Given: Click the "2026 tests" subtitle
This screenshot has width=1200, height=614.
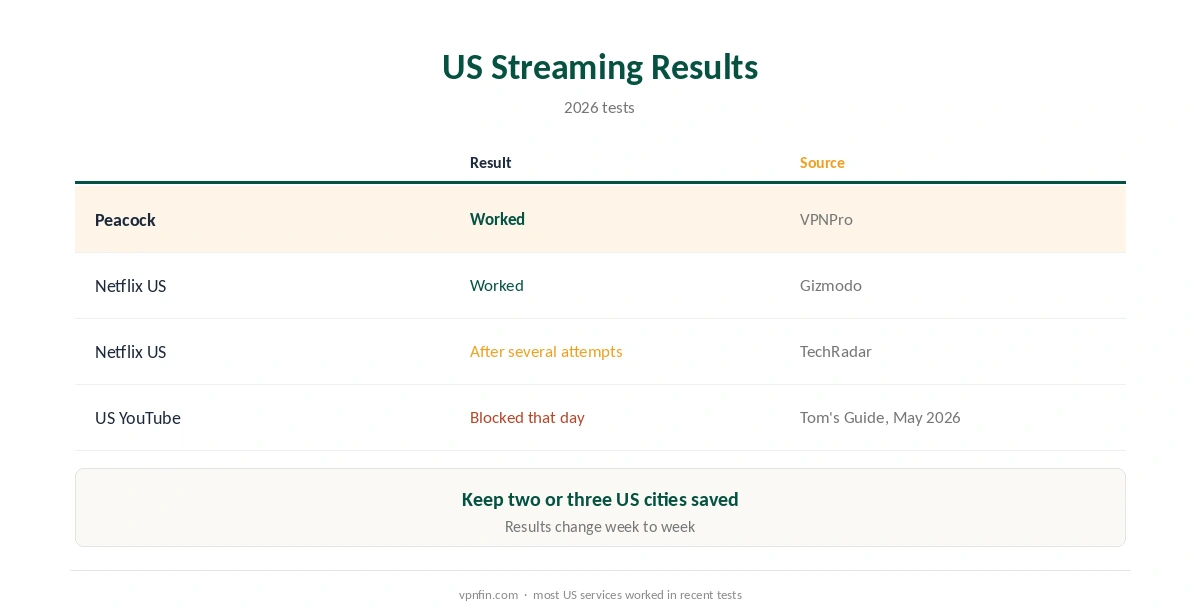Looking at the screenshot, I should click(599, 107).
